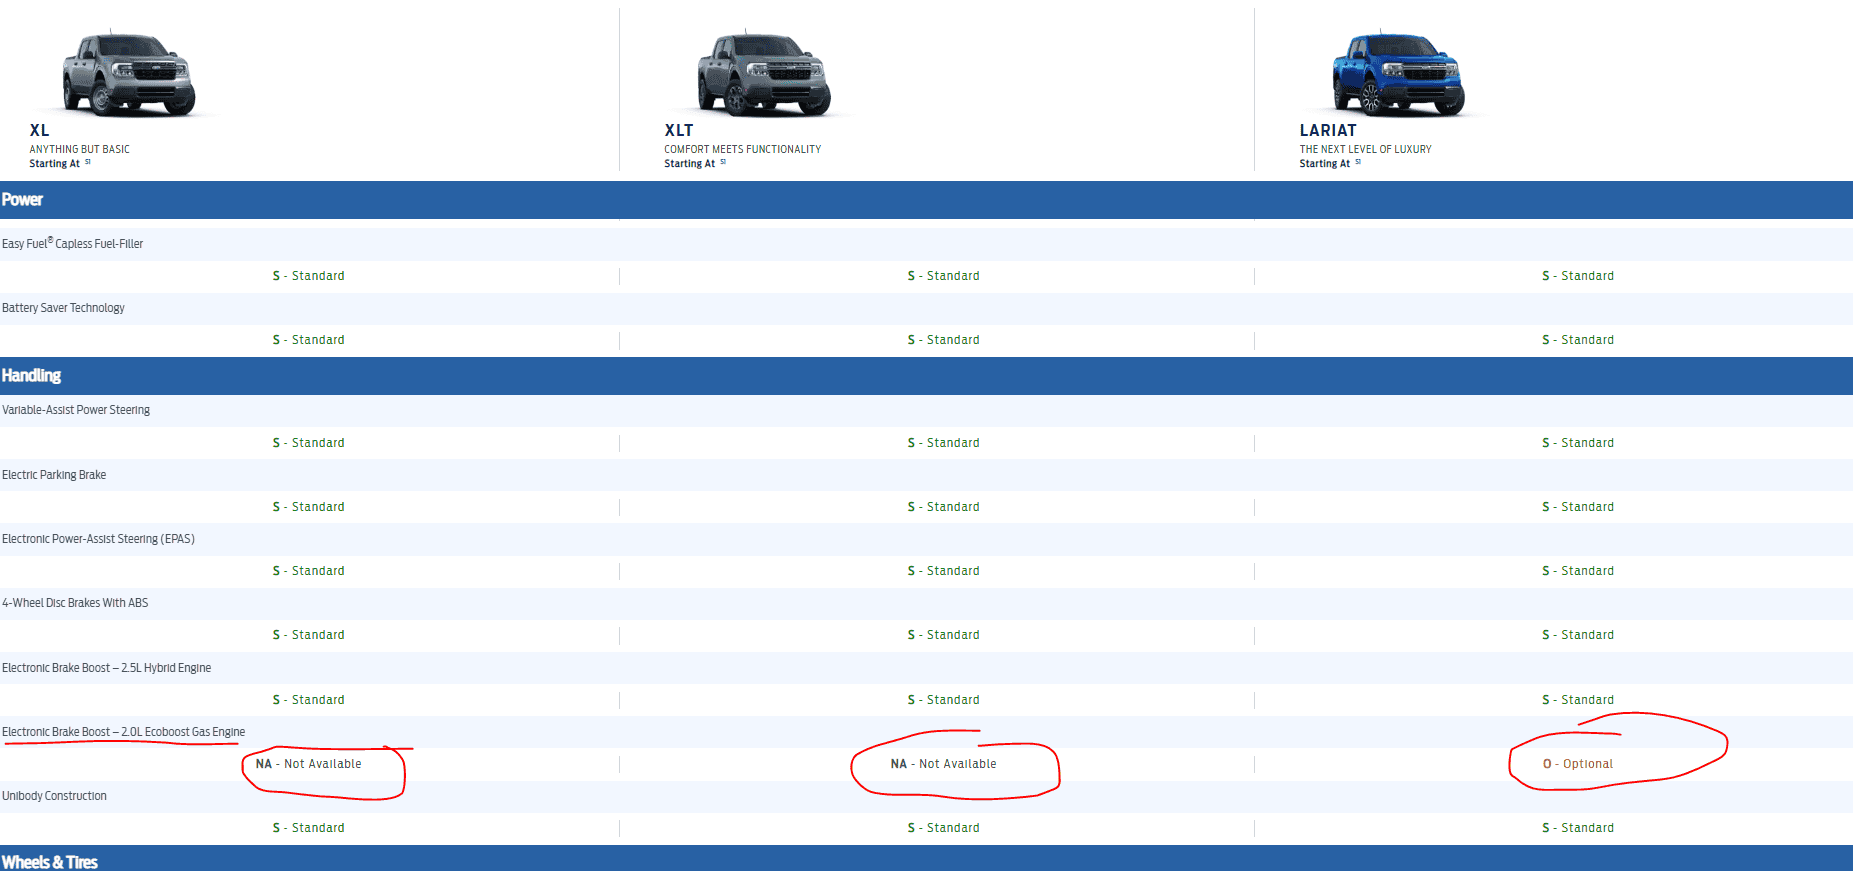Click XLT's Standard value for Electric Parking Brake
This screenshot has height=871, width=1853.
coord(943,507)
